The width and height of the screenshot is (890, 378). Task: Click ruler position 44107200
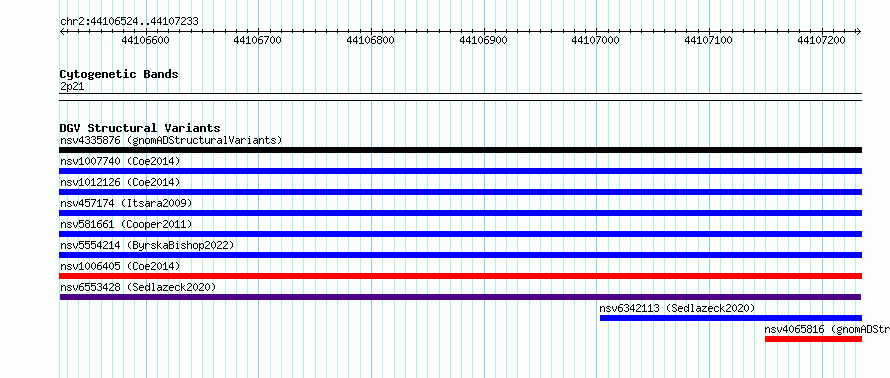pos(822,40)
